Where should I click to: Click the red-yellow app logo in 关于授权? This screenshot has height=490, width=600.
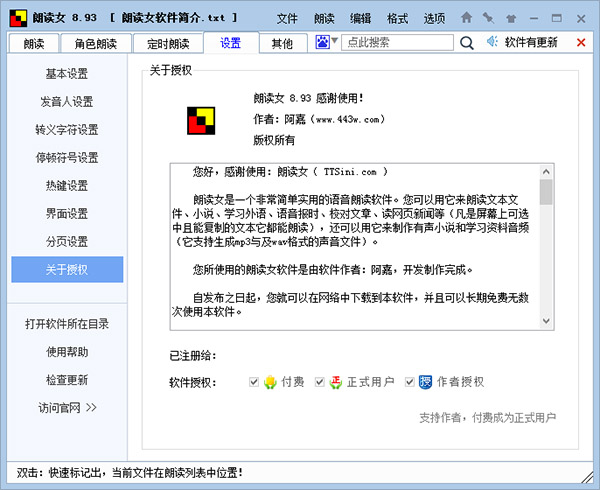[201, 120]
